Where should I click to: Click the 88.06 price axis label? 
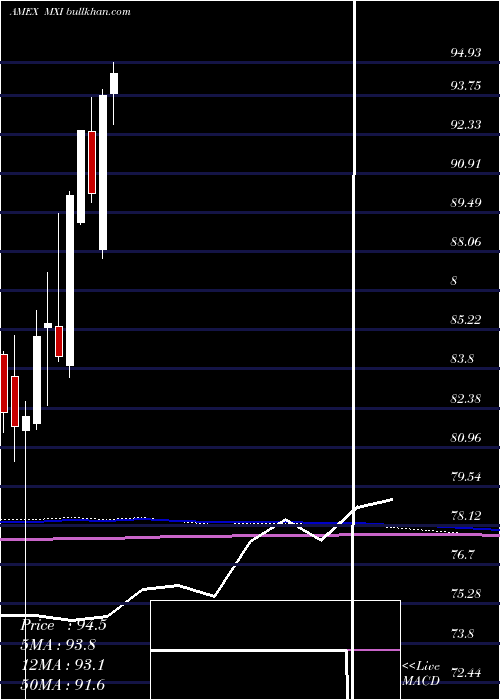(466, 242)
